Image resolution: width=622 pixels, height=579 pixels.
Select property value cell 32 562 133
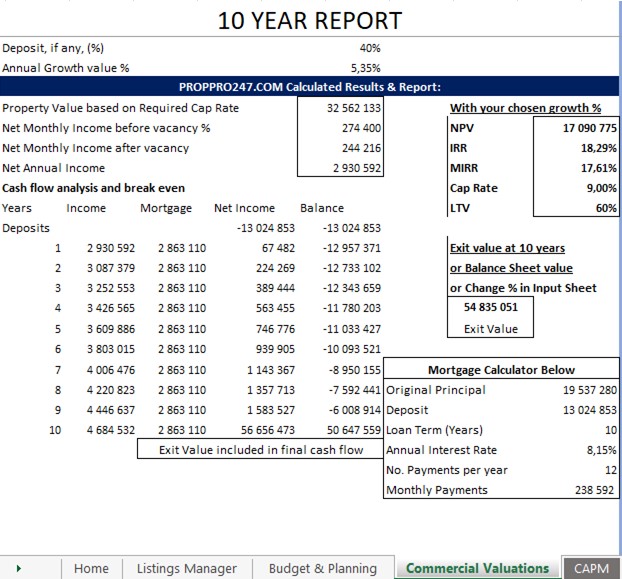coord(354,108)
